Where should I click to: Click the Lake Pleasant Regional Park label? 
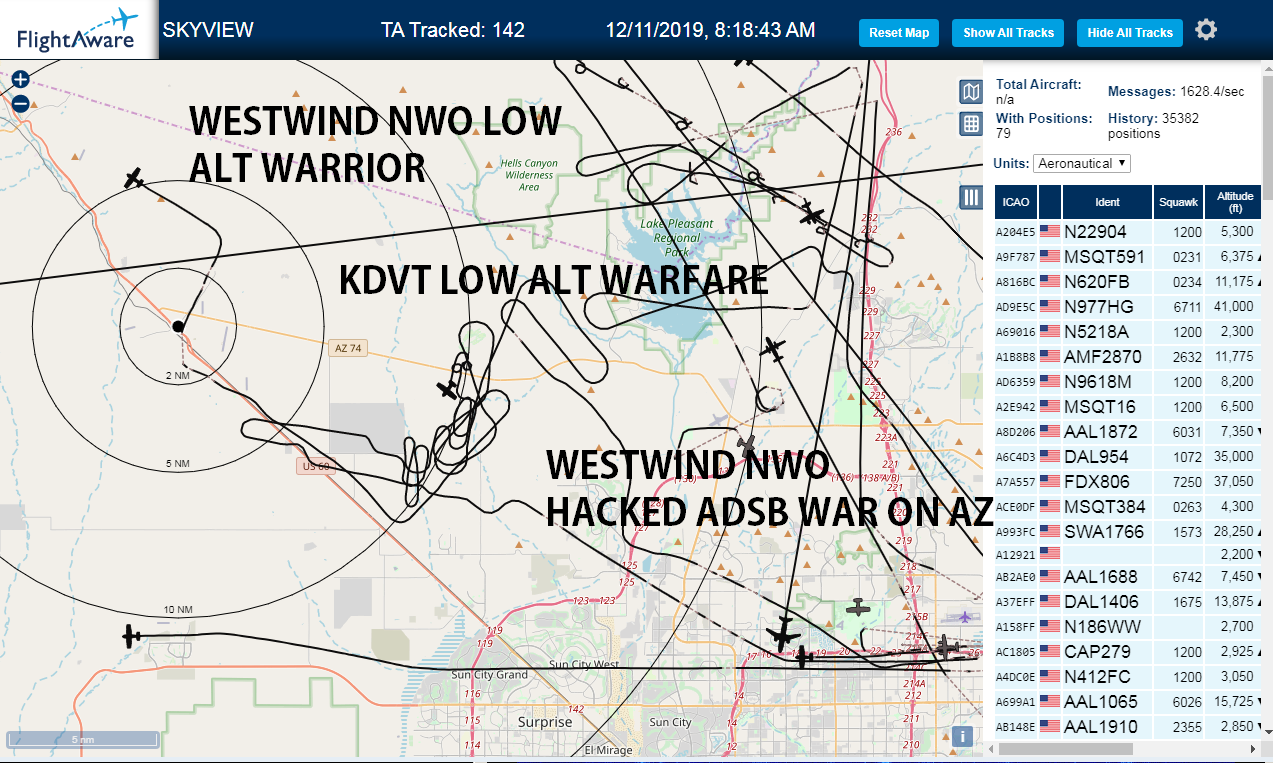coord(677,238)
